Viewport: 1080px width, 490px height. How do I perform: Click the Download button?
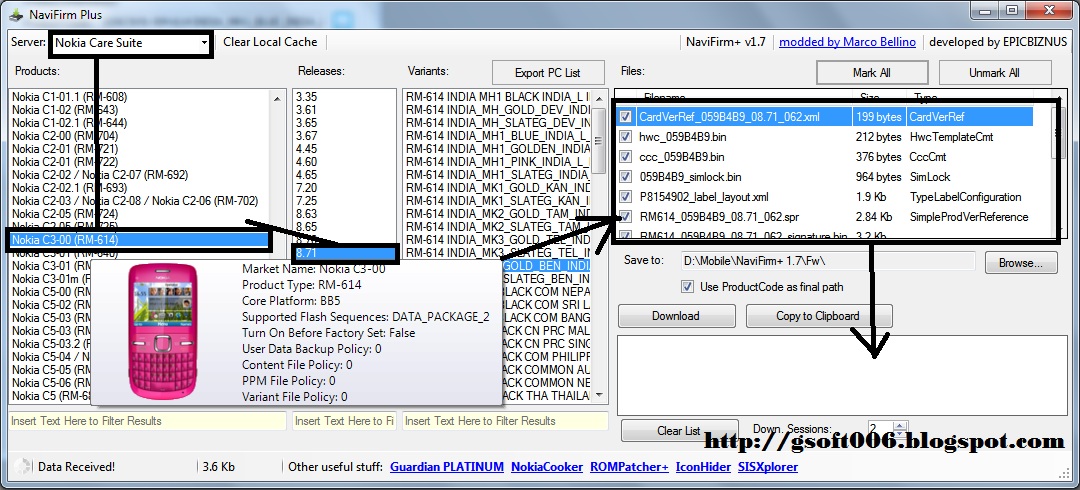click(x=676, y=316)
